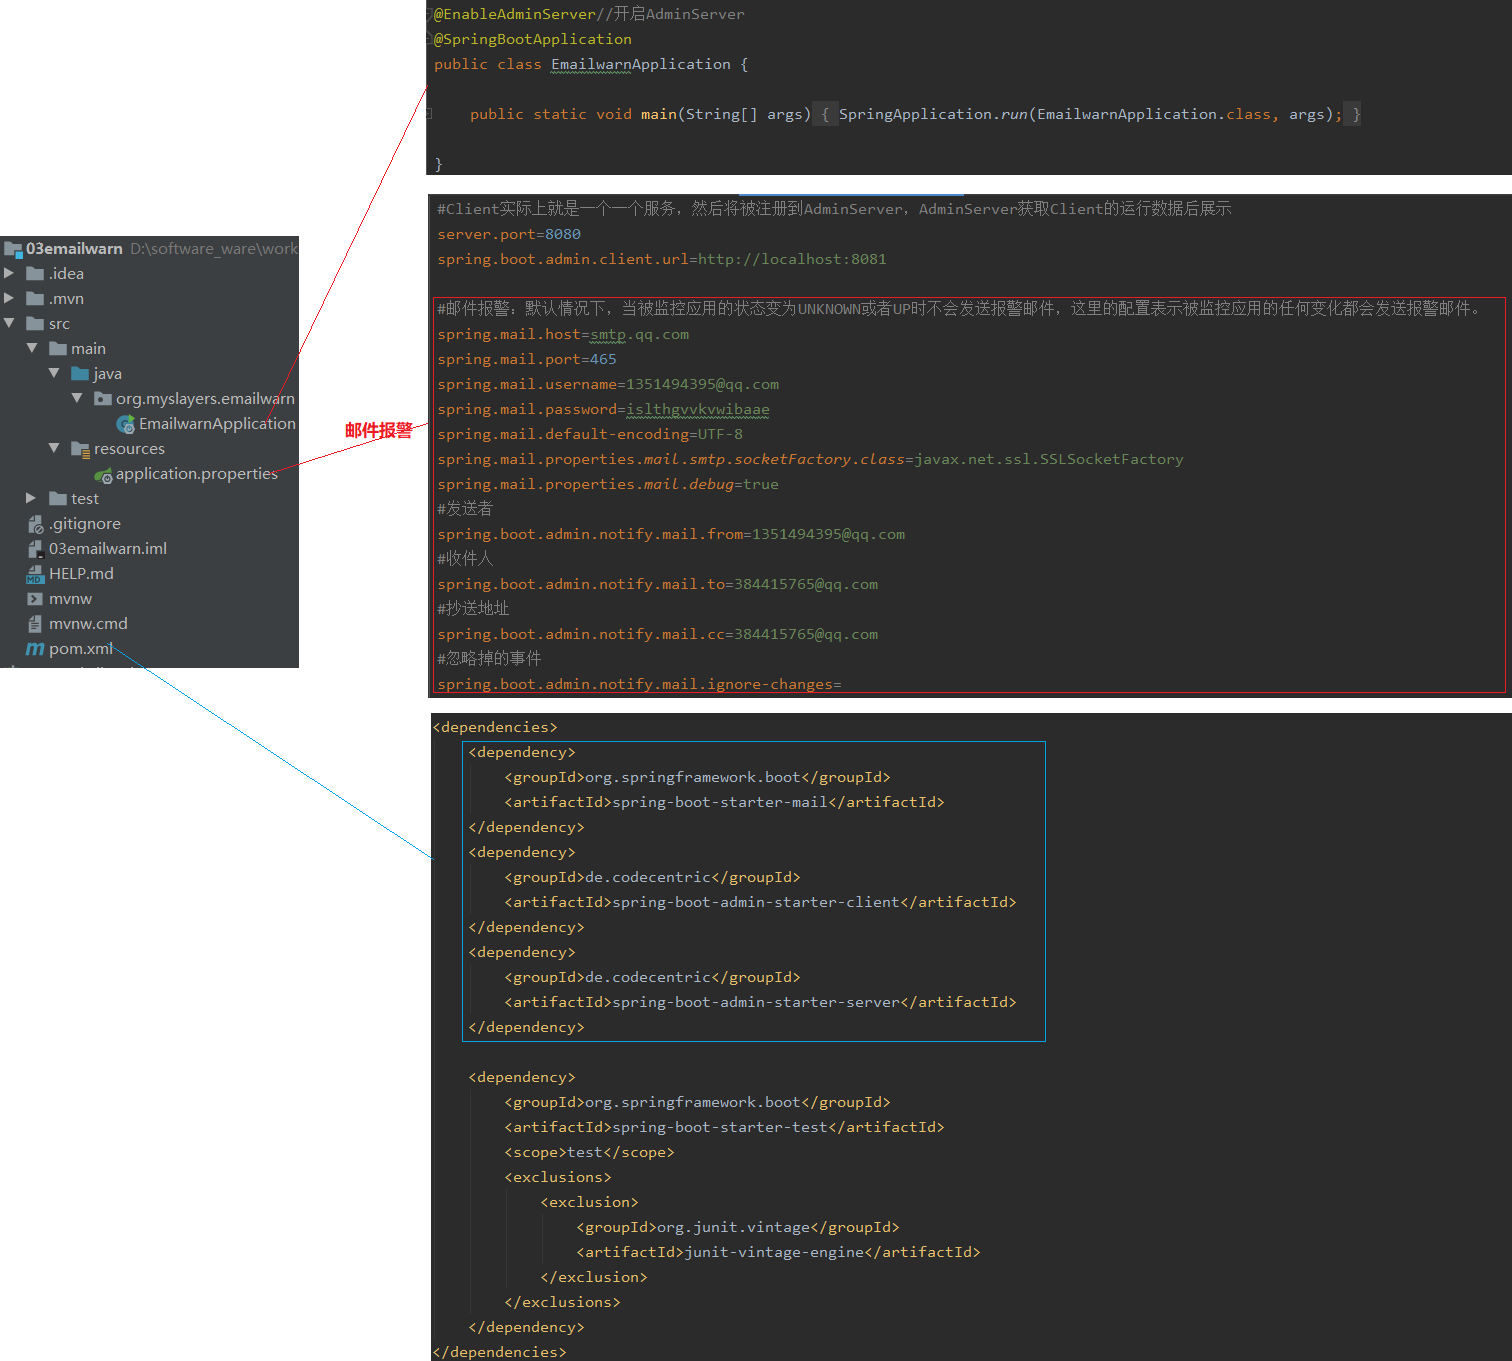Click the Spring Boot class icon for EmailwarnApplication
This screenshot has height=1361, width=1512.
[125, 424]
